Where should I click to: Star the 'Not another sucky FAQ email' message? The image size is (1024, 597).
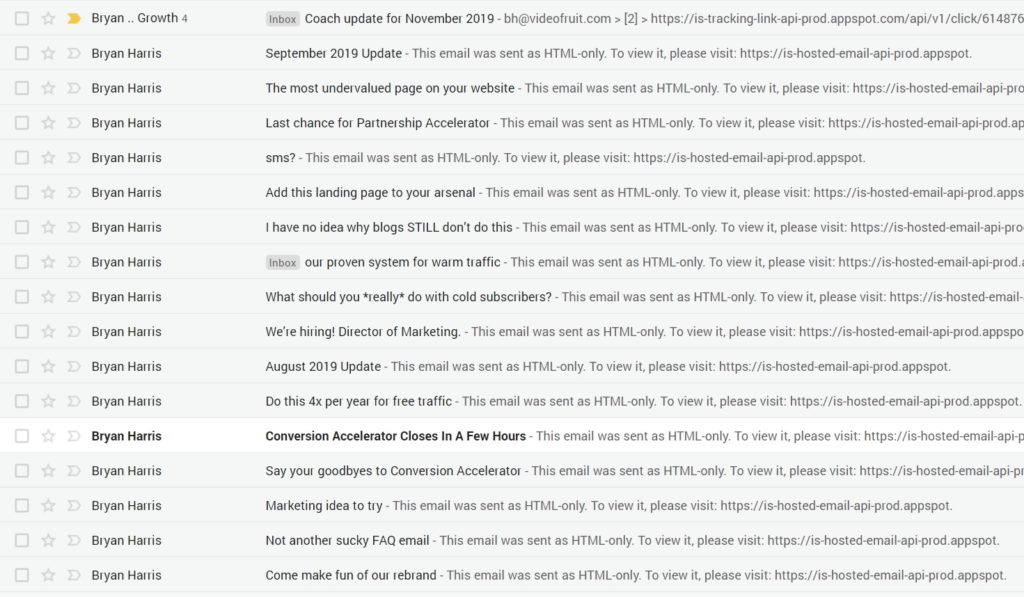48,540
